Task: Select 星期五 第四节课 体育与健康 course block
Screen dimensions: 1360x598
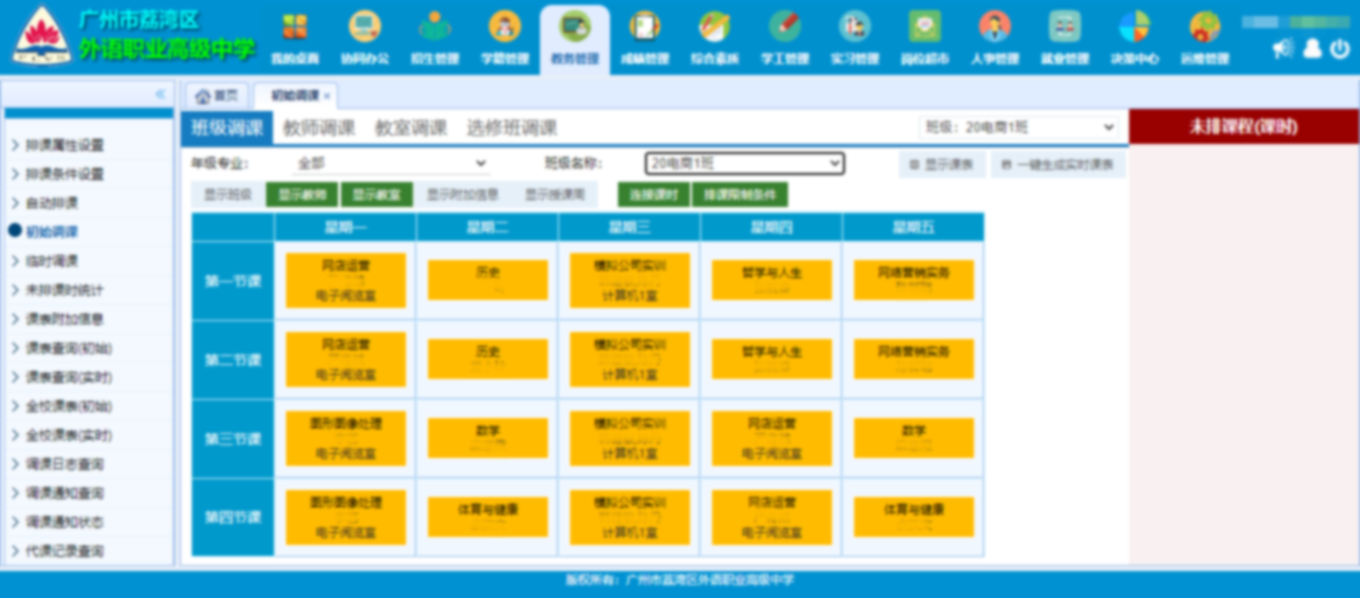Action: pyautogui.click(x=914, y=517)
